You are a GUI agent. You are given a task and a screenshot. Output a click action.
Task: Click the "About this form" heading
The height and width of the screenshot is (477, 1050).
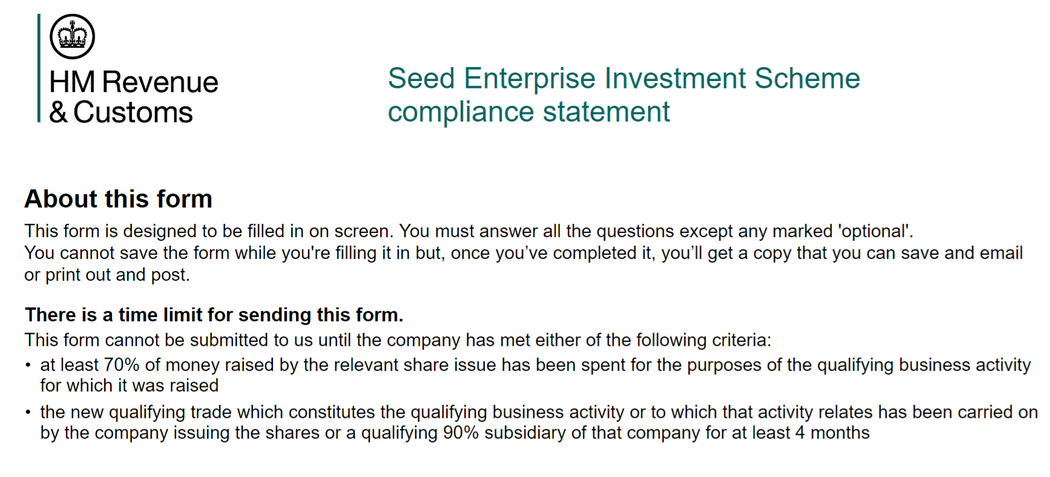pos(118,198)
